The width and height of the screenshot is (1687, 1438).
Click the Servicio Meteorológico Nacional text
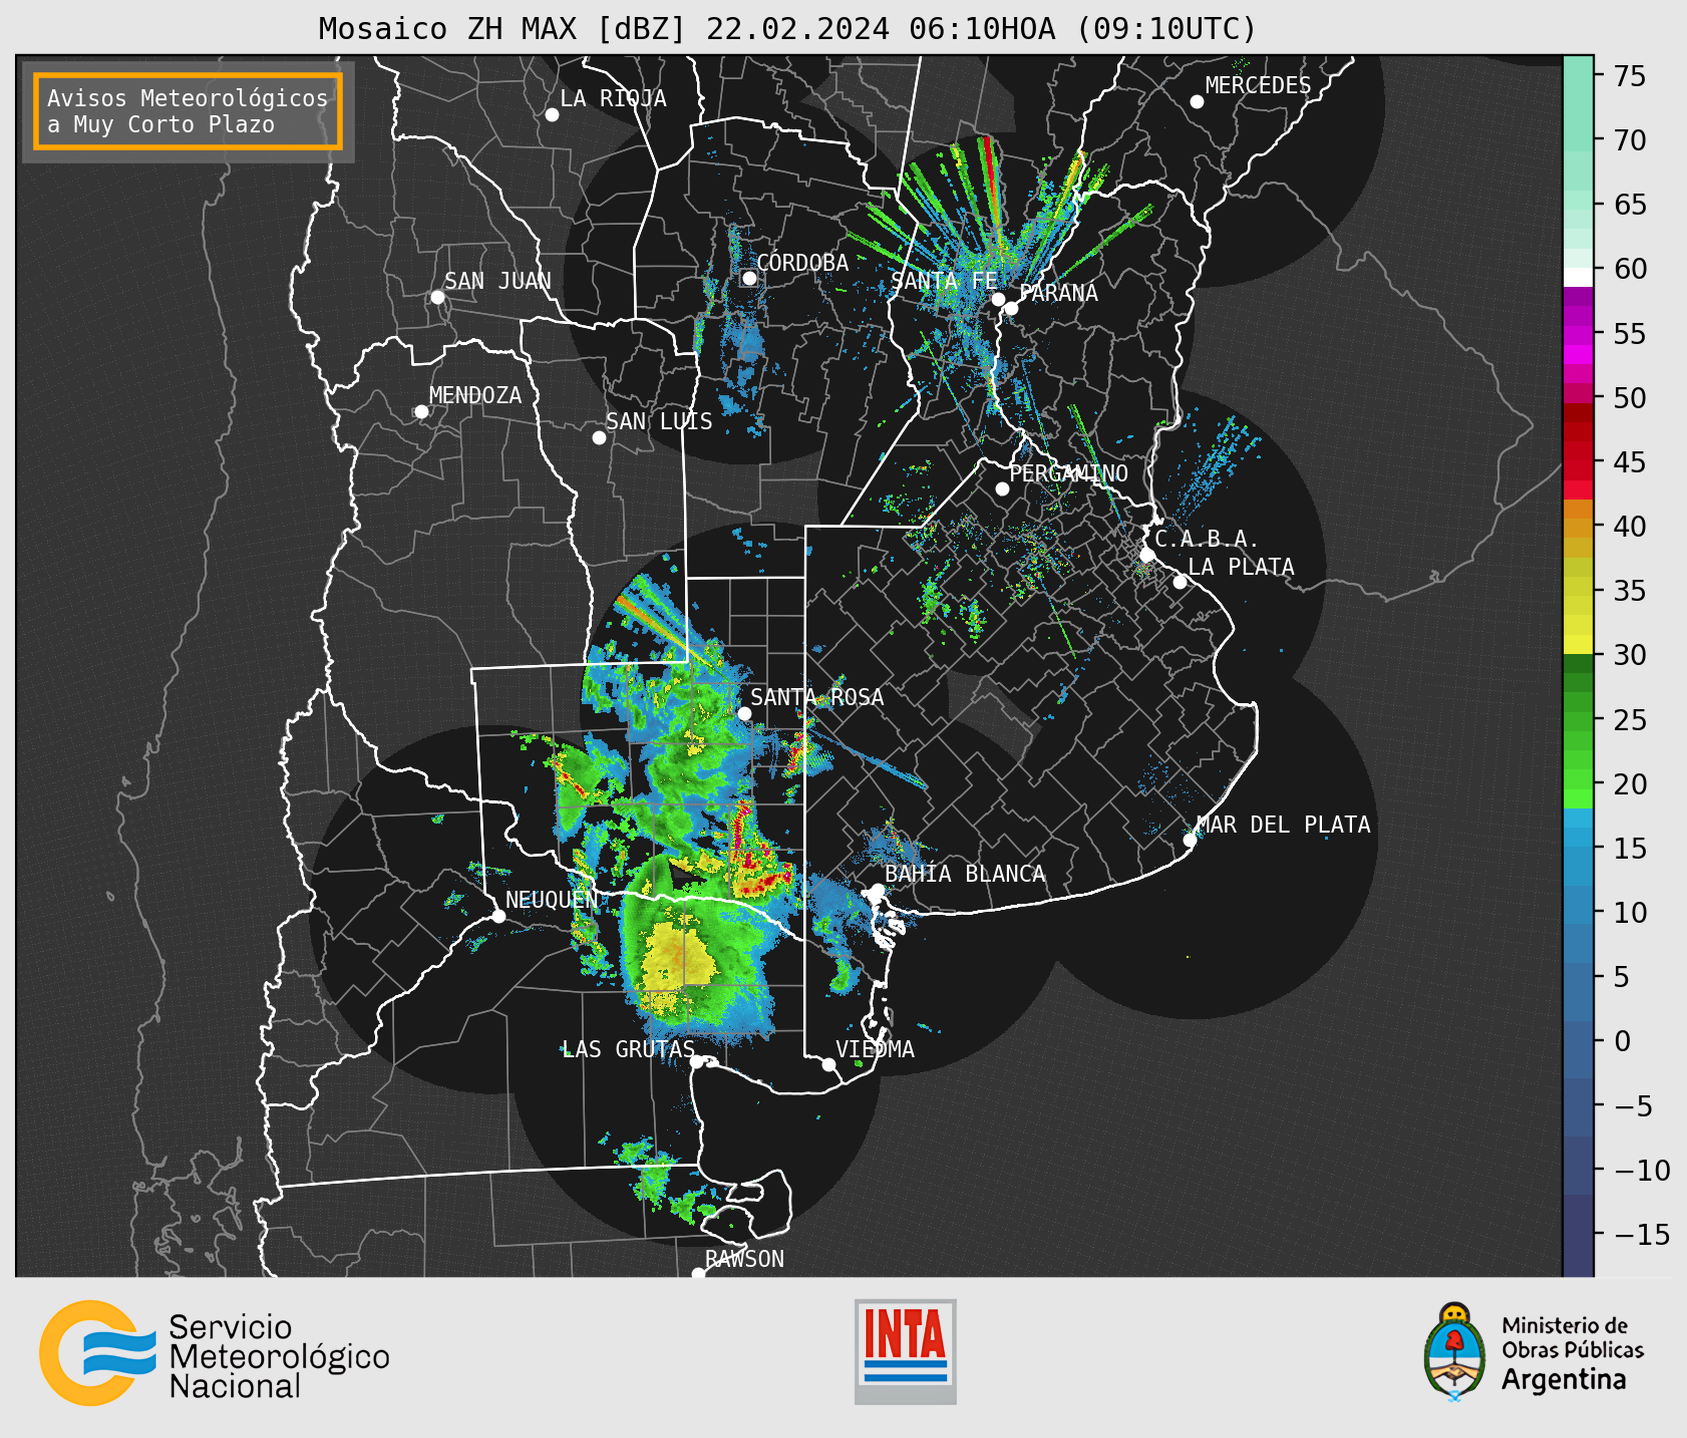279,1357
